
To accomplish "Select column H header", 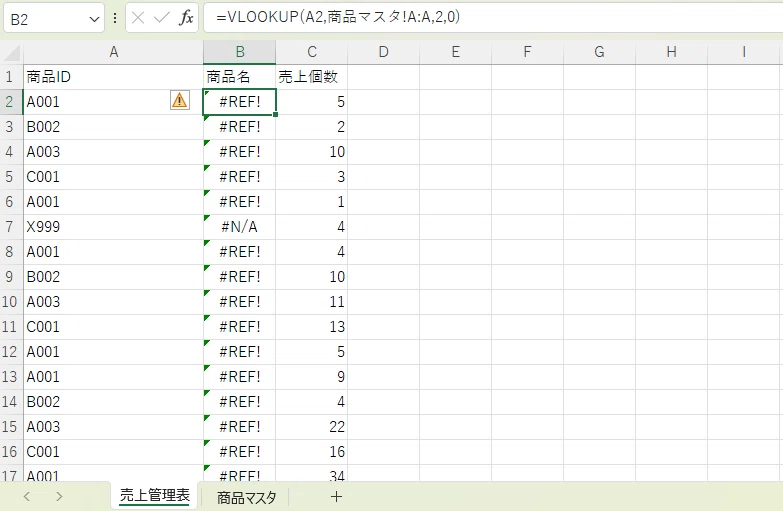I will tap(671, 52).
